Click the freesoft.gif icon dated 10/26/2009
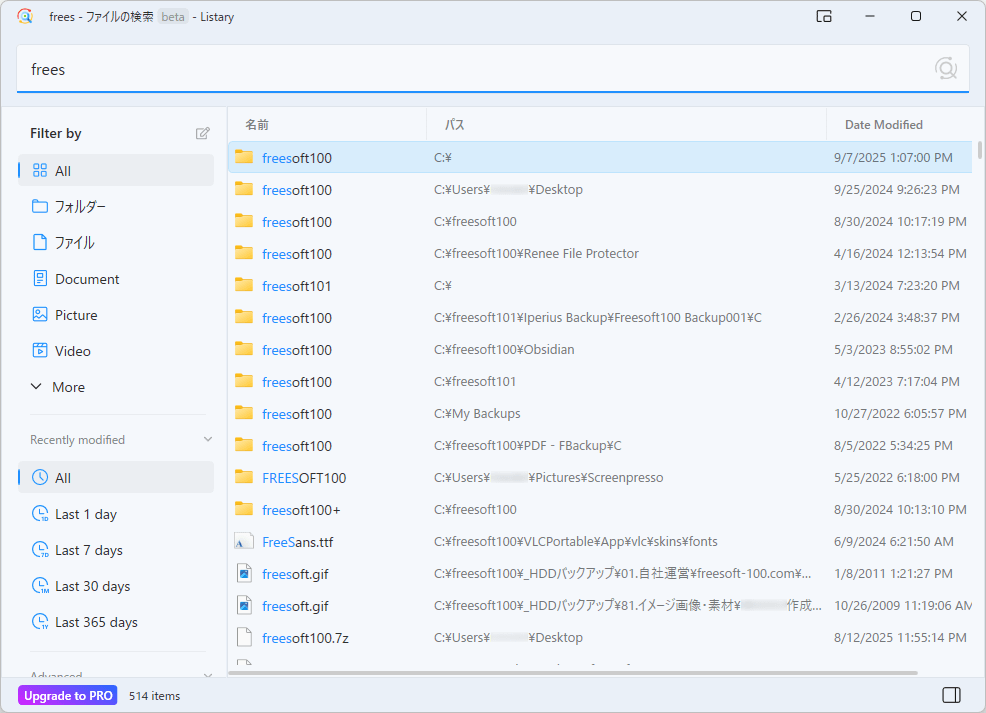986x713 pixels. click(244, 605)
